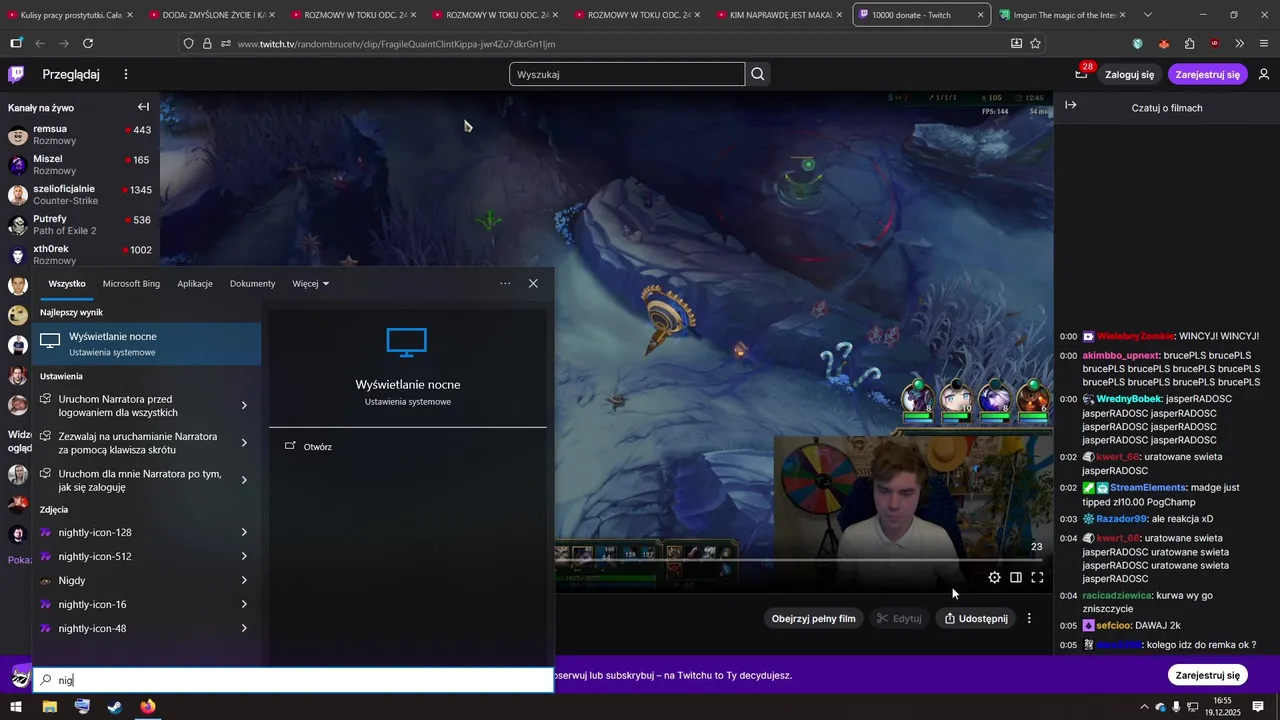Bookmark this page with the star
Image resolution: width=1280 pixels, height=720 pixels.
(x=1035, y=44)
